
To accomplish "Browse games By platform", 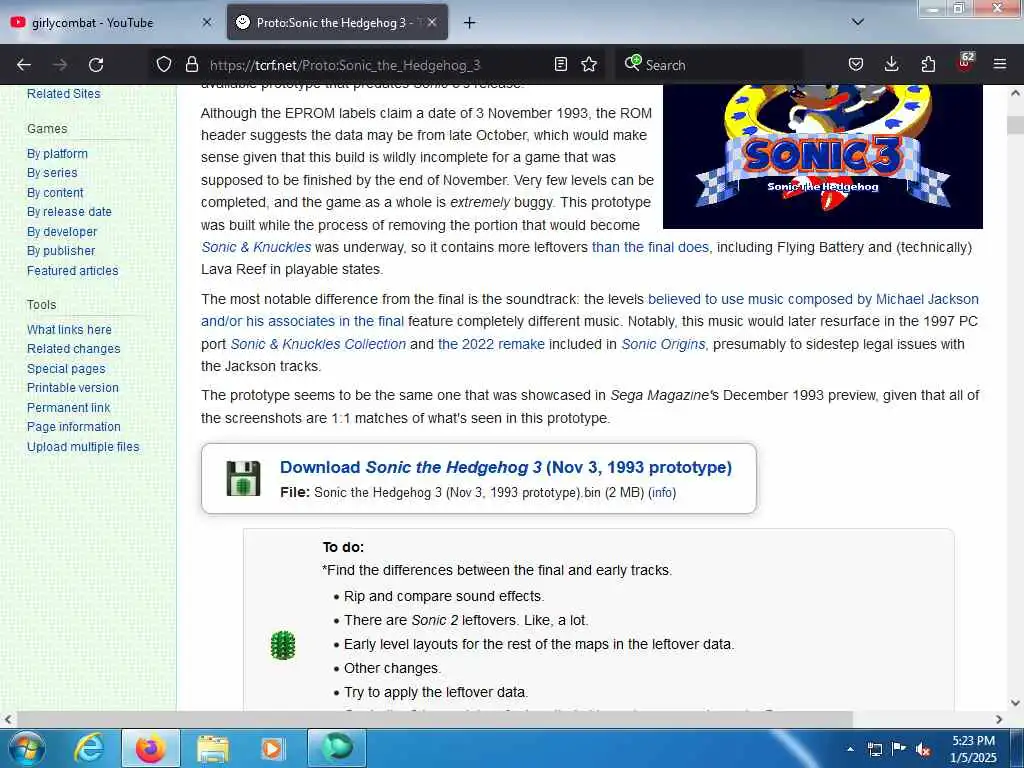I will click(x=57, y=153).
